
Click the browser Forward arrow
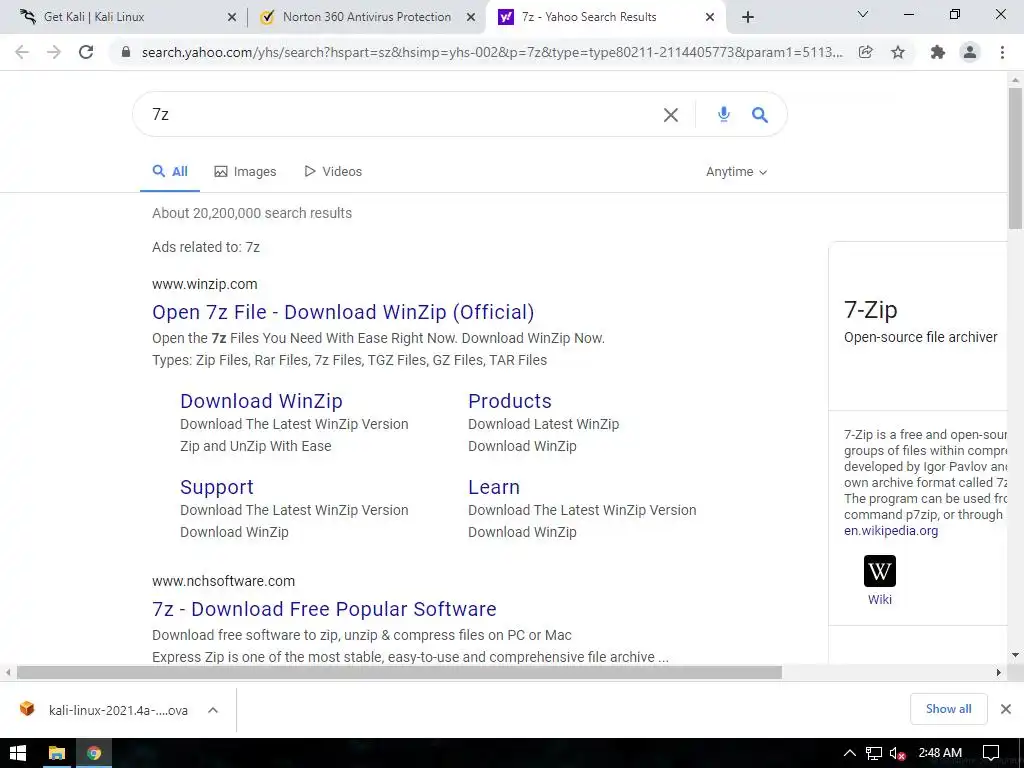(54, 52)
